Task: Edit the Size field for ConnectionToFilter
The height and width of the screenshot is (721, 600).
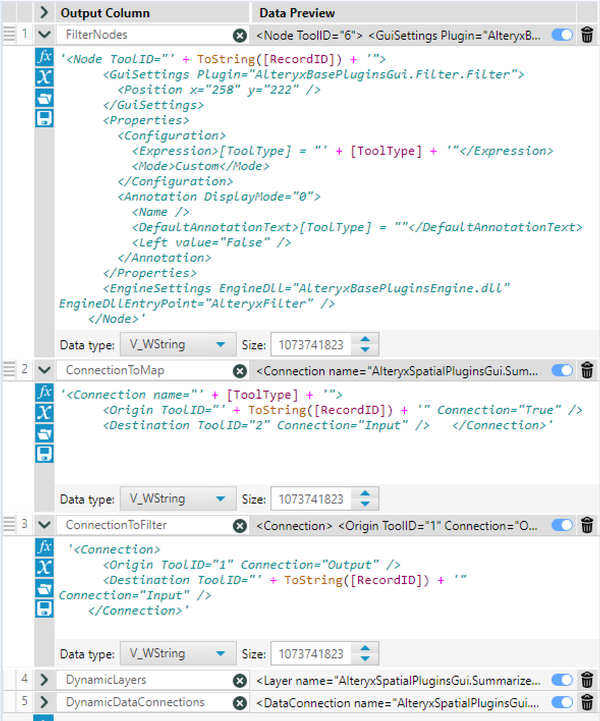Action: [311, 653]
